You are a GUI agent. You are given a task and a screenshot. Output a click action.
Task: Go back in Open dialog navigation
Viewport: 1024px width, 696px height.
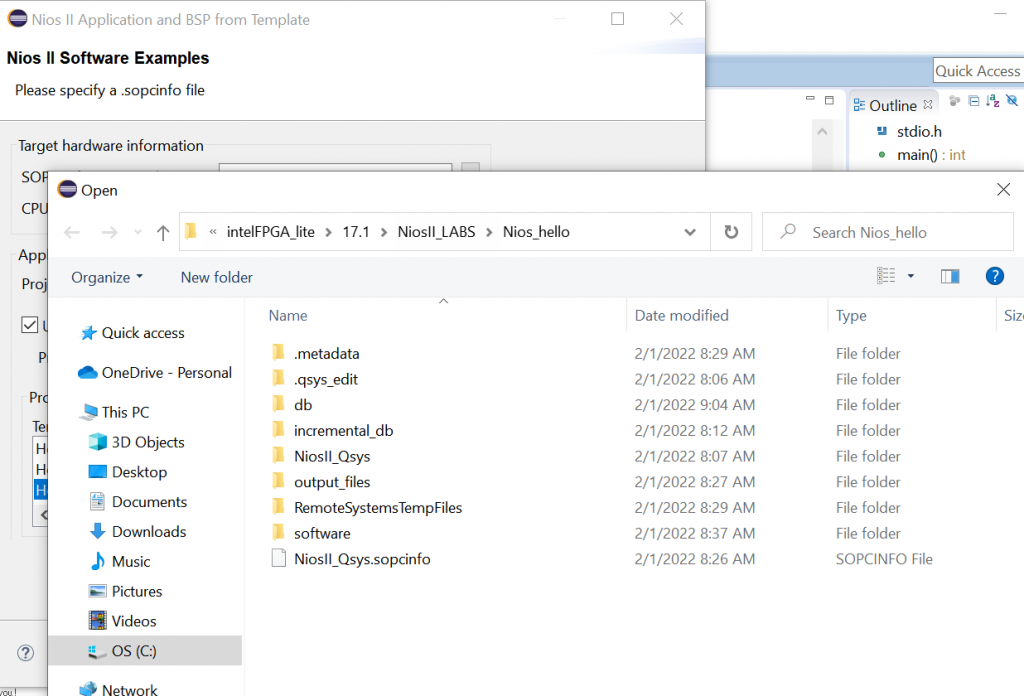pos(72,232)
